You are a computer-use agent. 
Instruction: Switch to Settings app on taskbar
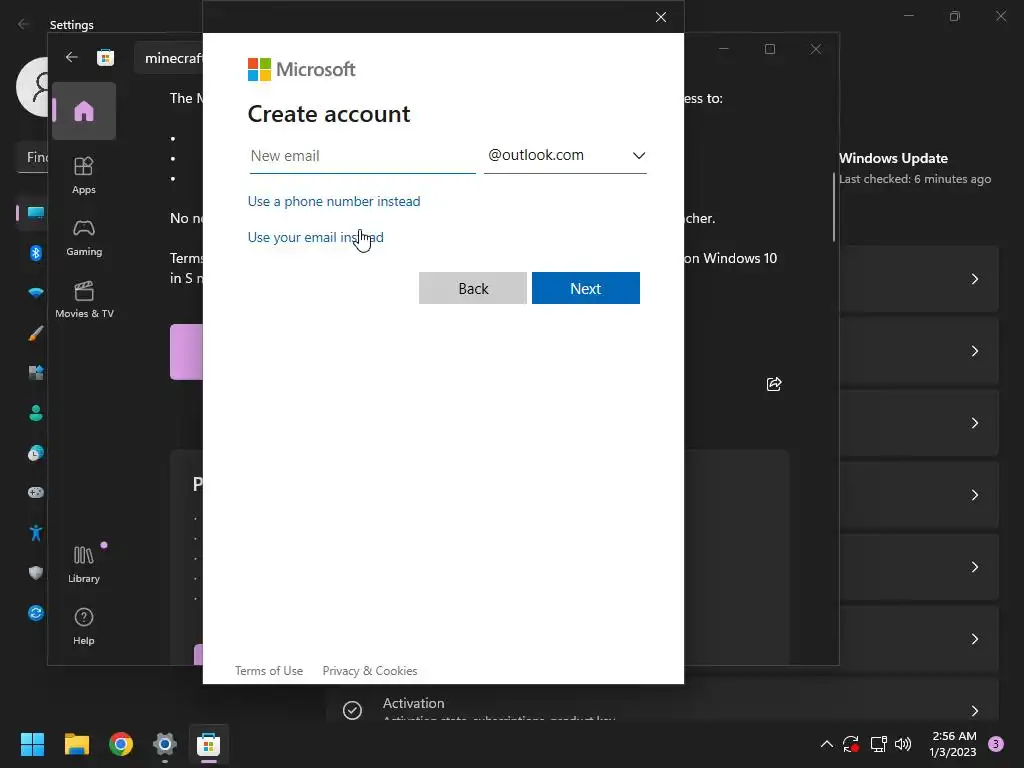165,744
